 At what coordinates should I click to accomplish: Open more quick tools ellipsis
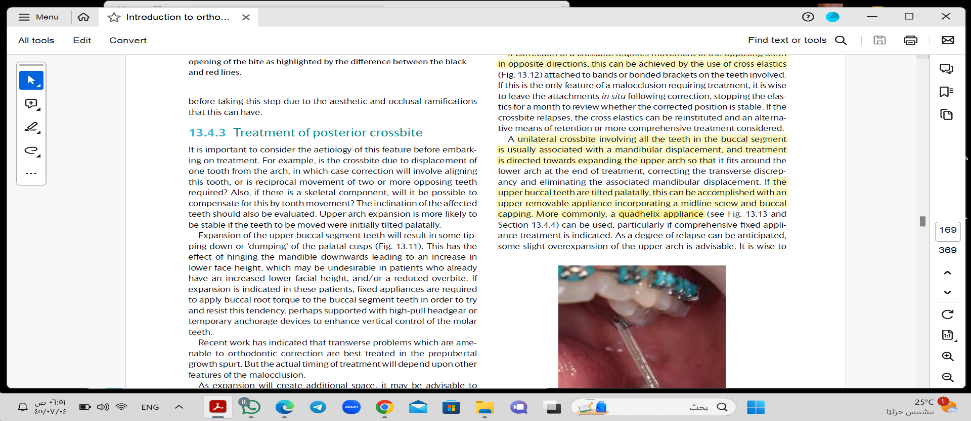point(31,173)
